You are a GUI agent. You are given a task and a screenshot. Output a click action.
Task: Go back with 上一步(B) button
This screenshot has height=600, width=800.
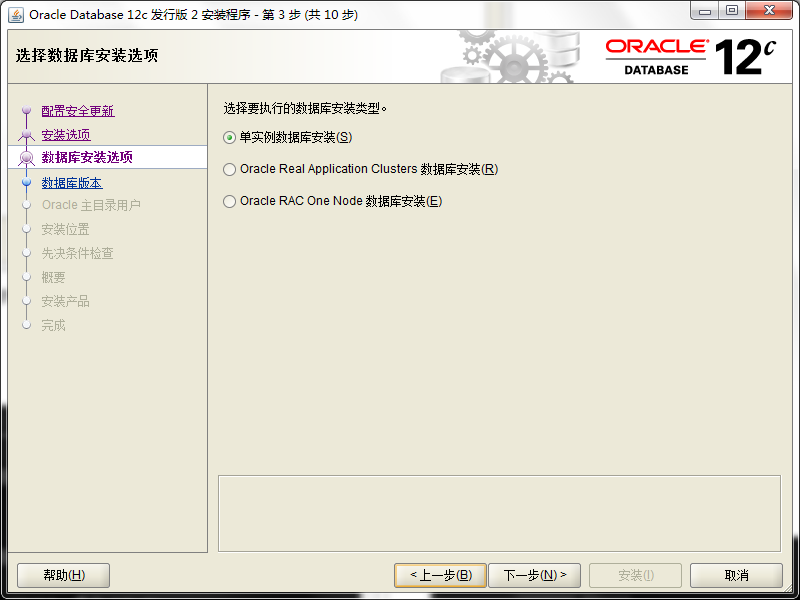click(x=440, y=576)
